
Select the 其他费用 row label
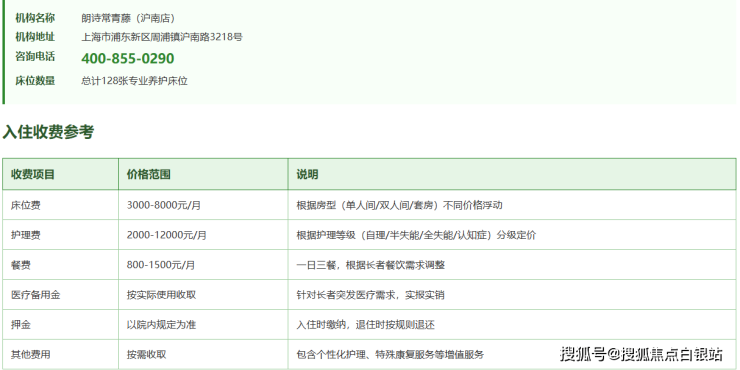tap(31, 354)
